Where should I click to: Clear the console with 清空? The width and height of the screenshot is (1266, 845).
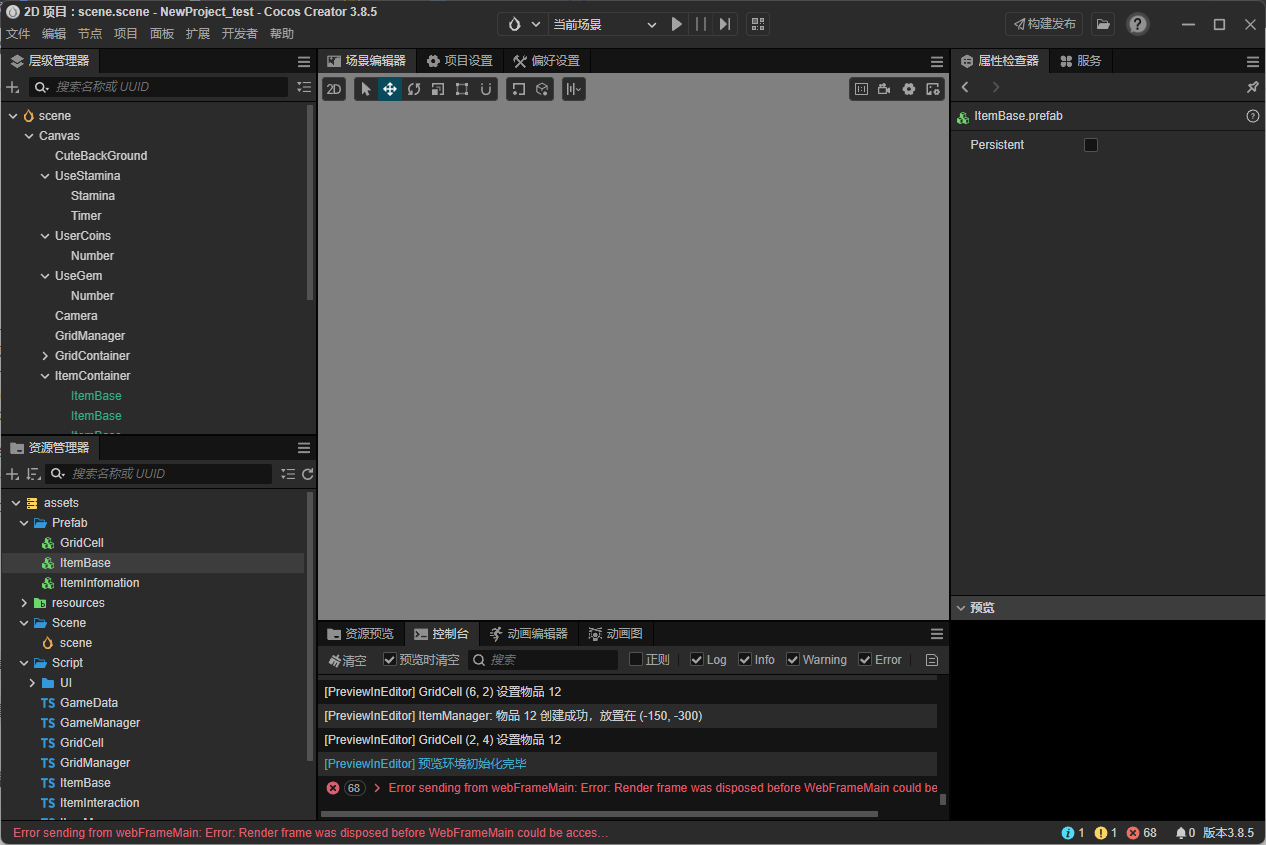(347, 660)
